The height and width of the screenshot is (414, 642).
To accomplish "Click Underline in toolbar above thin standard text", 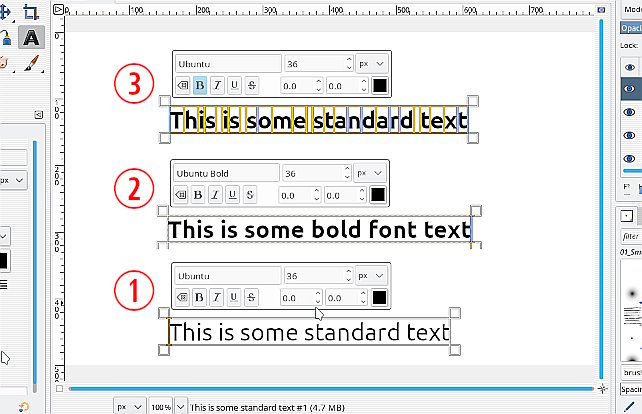I will point(234,297).
